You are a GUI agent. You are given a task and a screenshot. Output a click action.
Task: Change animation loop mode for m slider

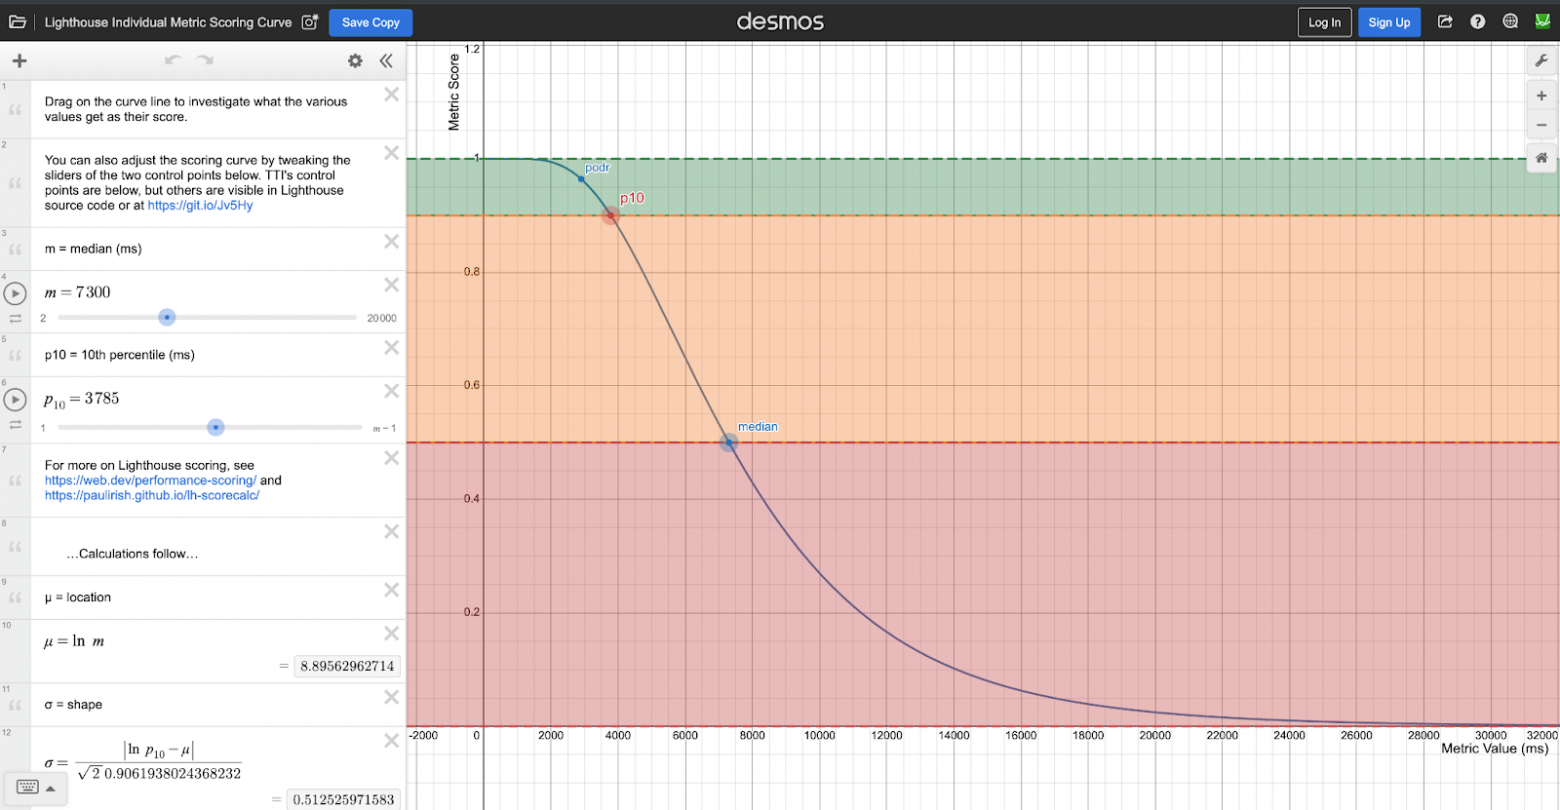click(15, 318)
